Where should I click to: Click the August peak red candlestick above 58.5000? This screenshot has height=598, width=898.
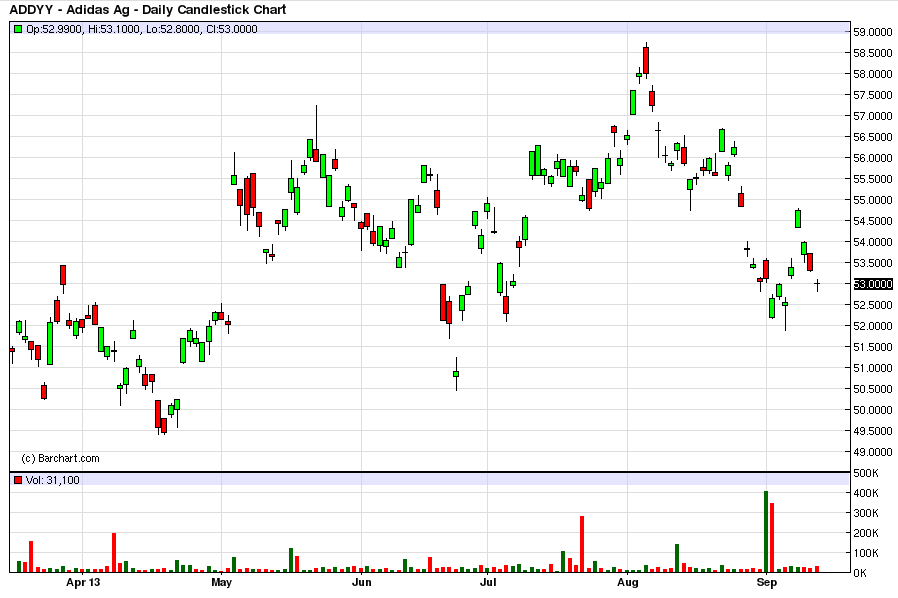[646, 60]
